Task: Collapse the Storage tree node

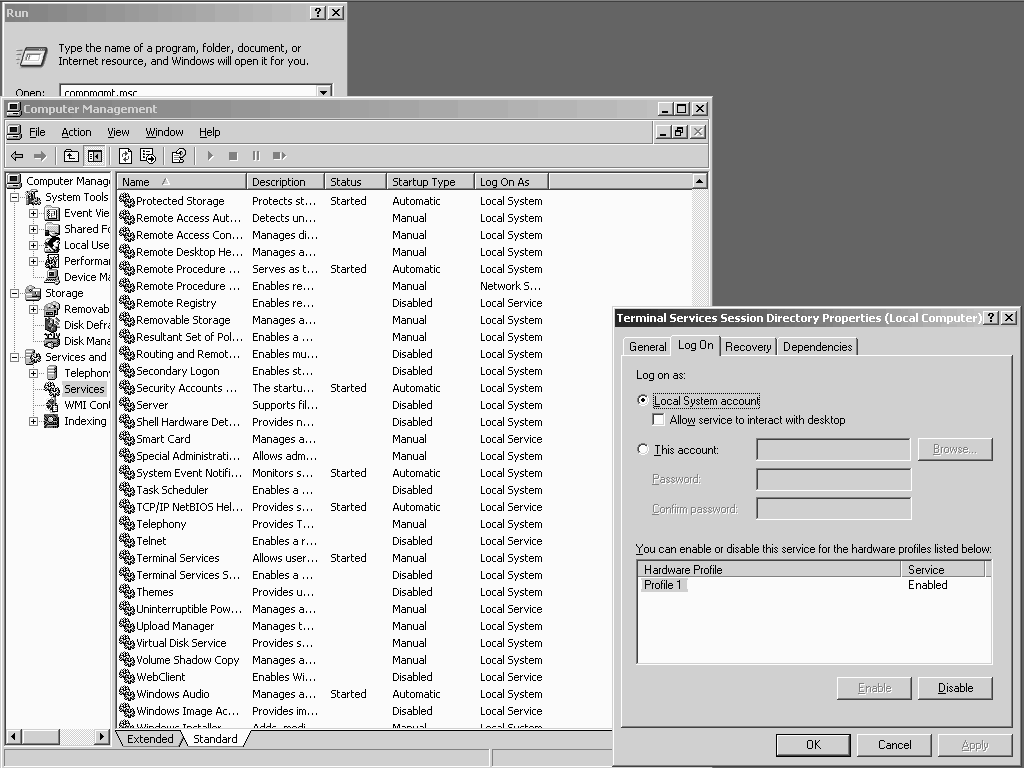Action: 14,293
